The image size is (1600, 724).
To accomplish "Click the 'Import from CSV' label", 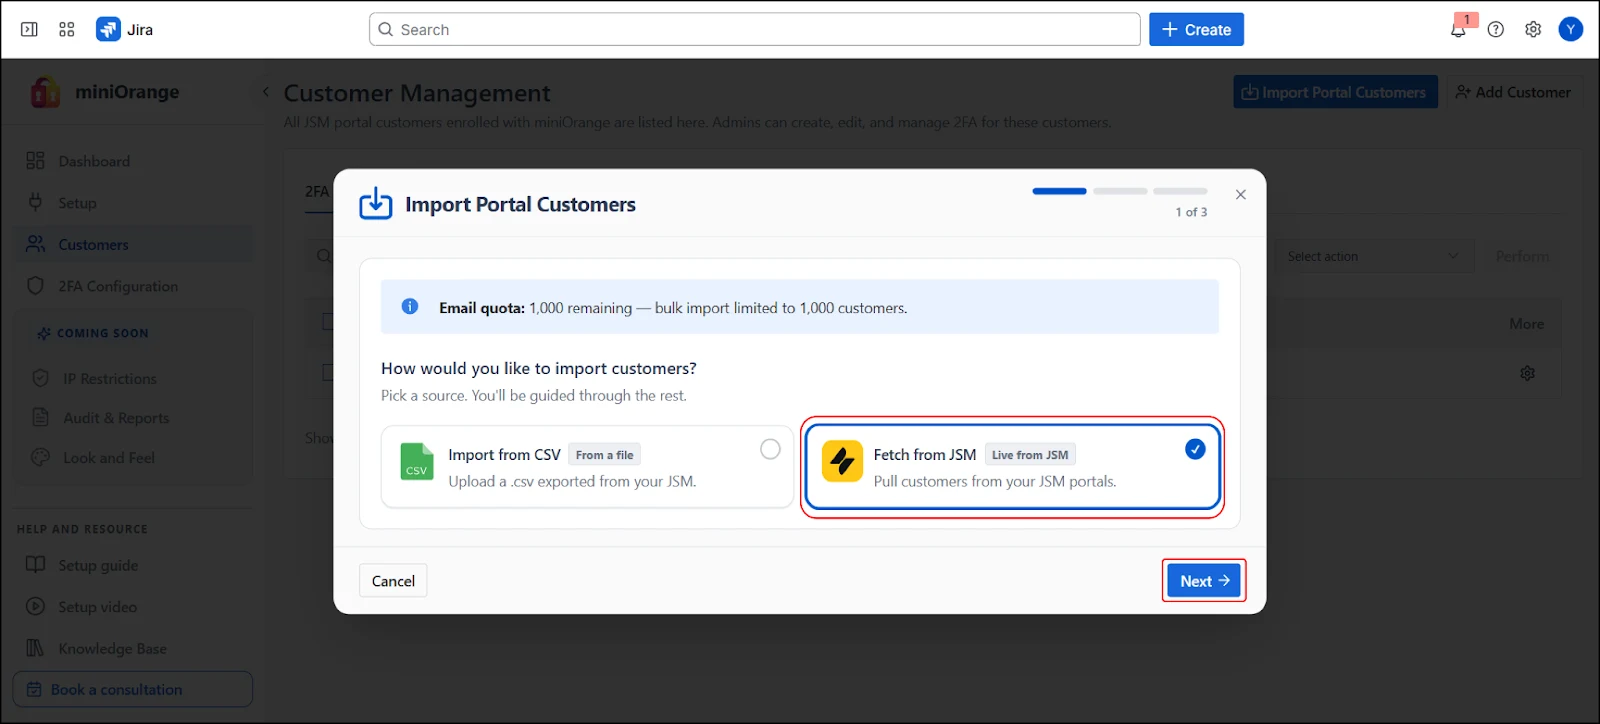I will (504, 454).
